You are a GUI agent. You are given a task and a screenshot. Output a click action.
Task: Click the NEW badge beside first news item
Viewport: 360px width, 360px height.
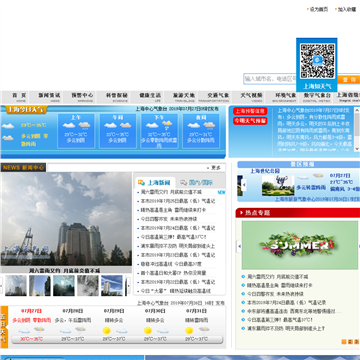tap(221, 192)
